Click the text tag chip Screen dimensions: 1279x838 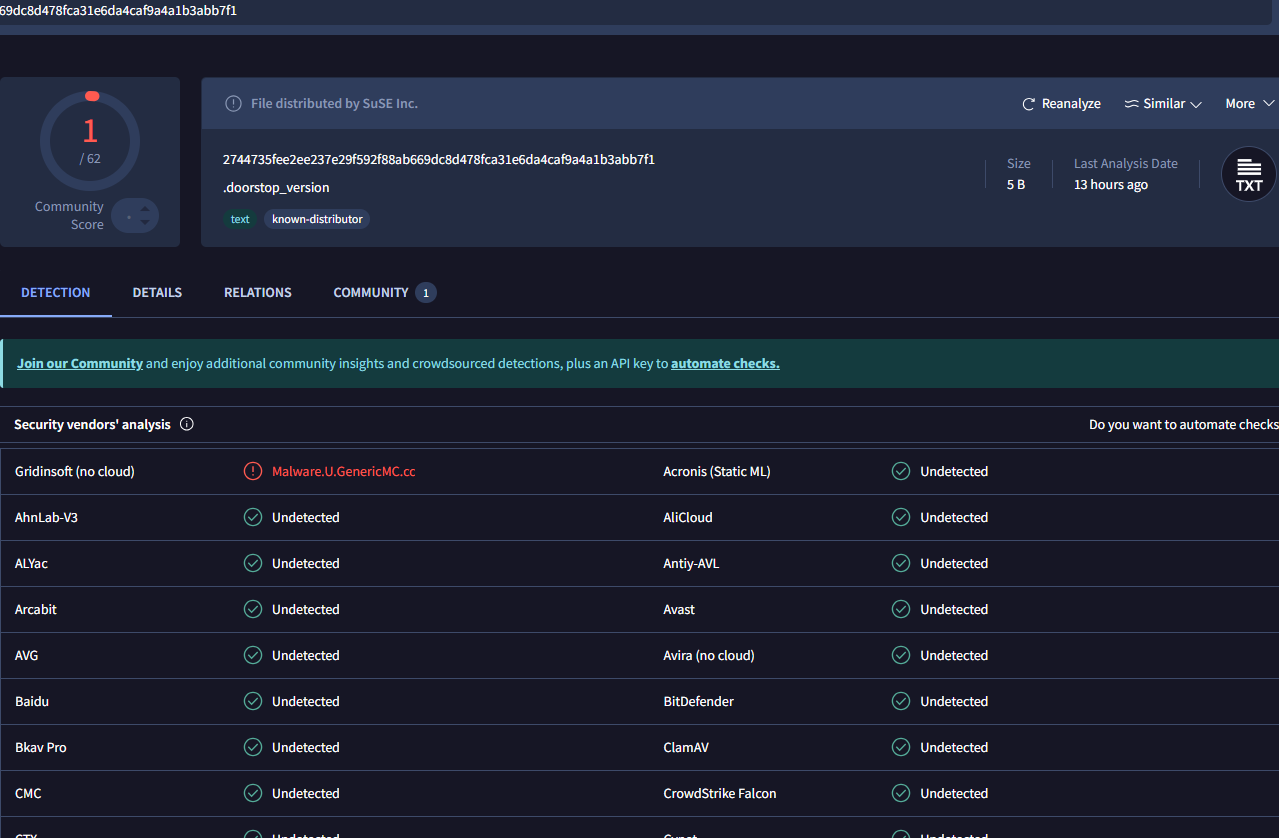[240, 219]
